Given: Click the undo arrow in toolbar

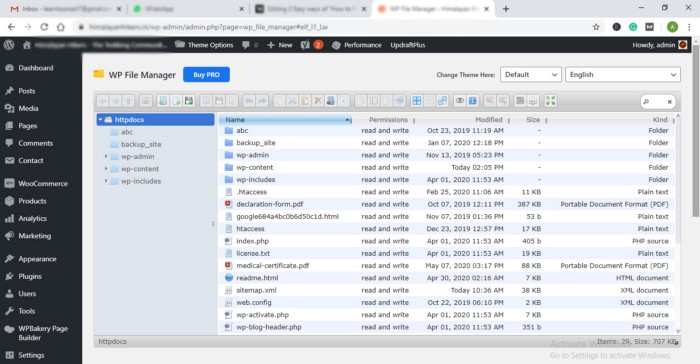Looking at the screenshot, I should (249, 101).
